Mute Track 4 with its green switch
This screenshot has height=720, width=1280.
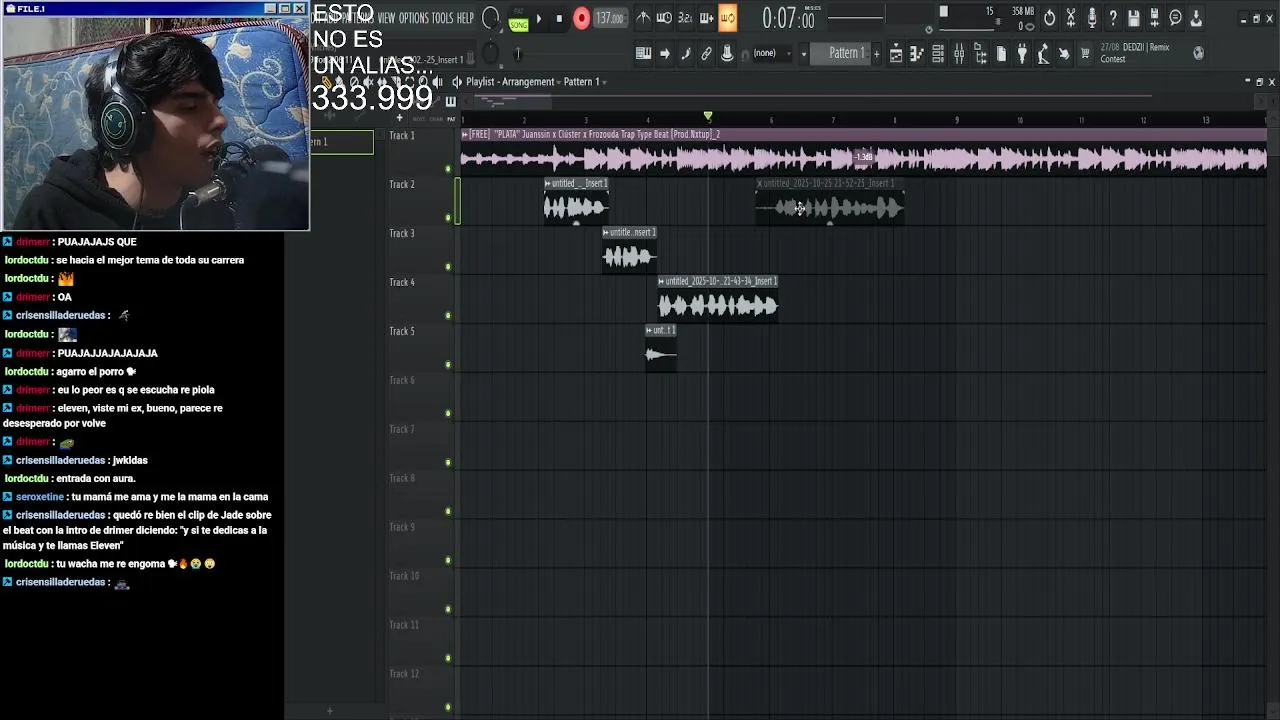(448, 316)
